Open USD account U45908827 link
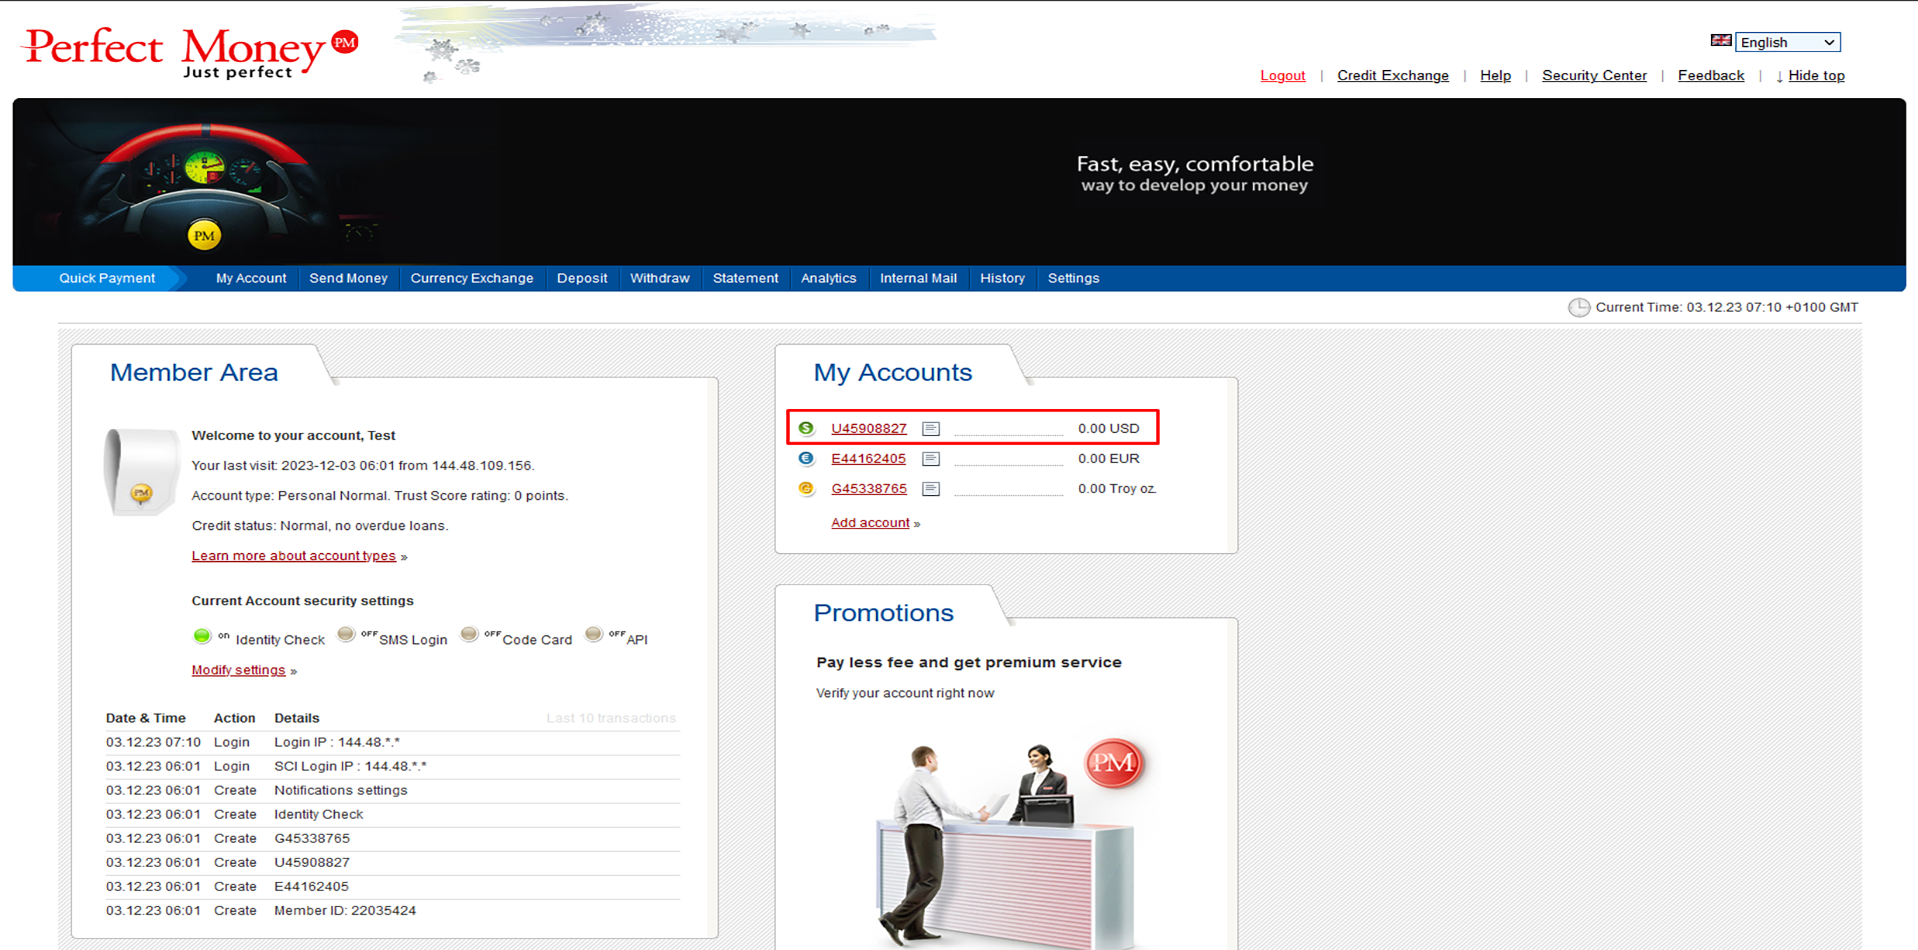The width and height of the screenshot is (1918, 950). pyautogui.click(x=868, y=428)
